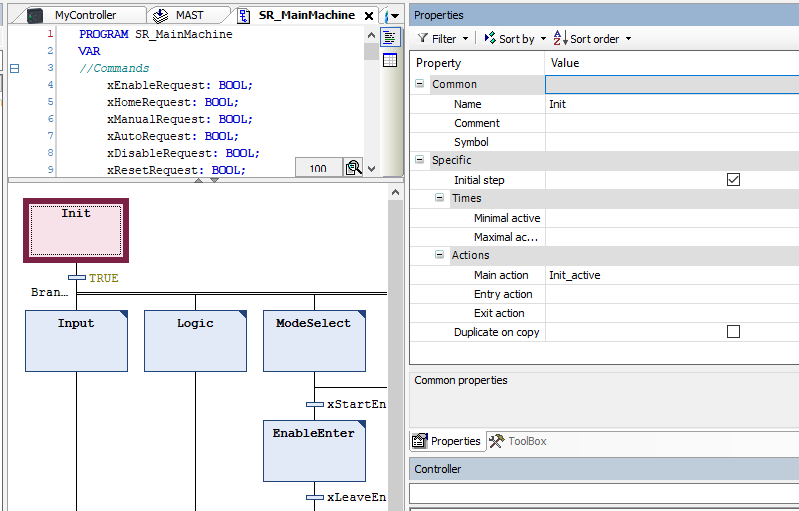Uncheck the Initial step checkbox
This screenshot has width=799, height=511.
tap(733, 180)
